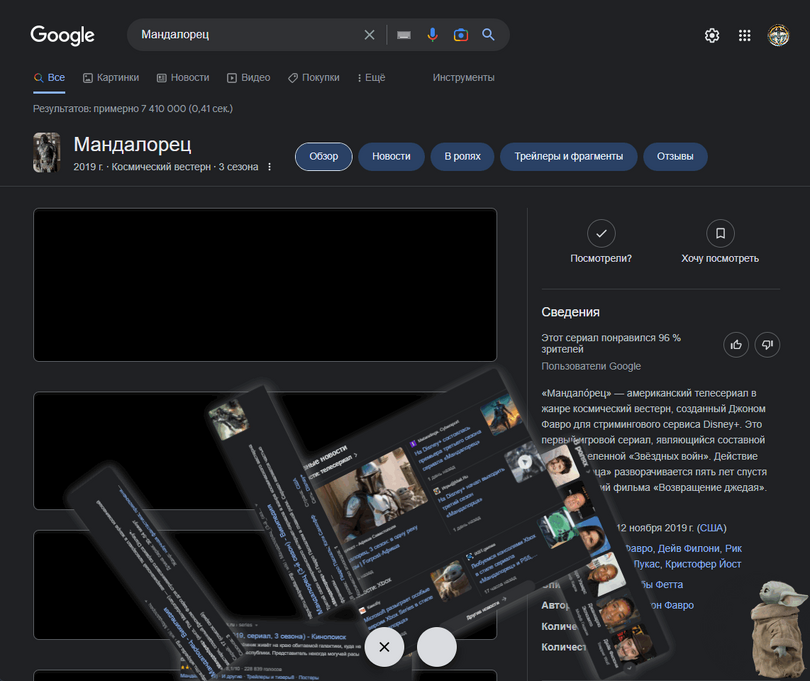Select the В ролях chip
Viewport: 810px width, 681px height.
pyautogui.click(x=462, y=157)
